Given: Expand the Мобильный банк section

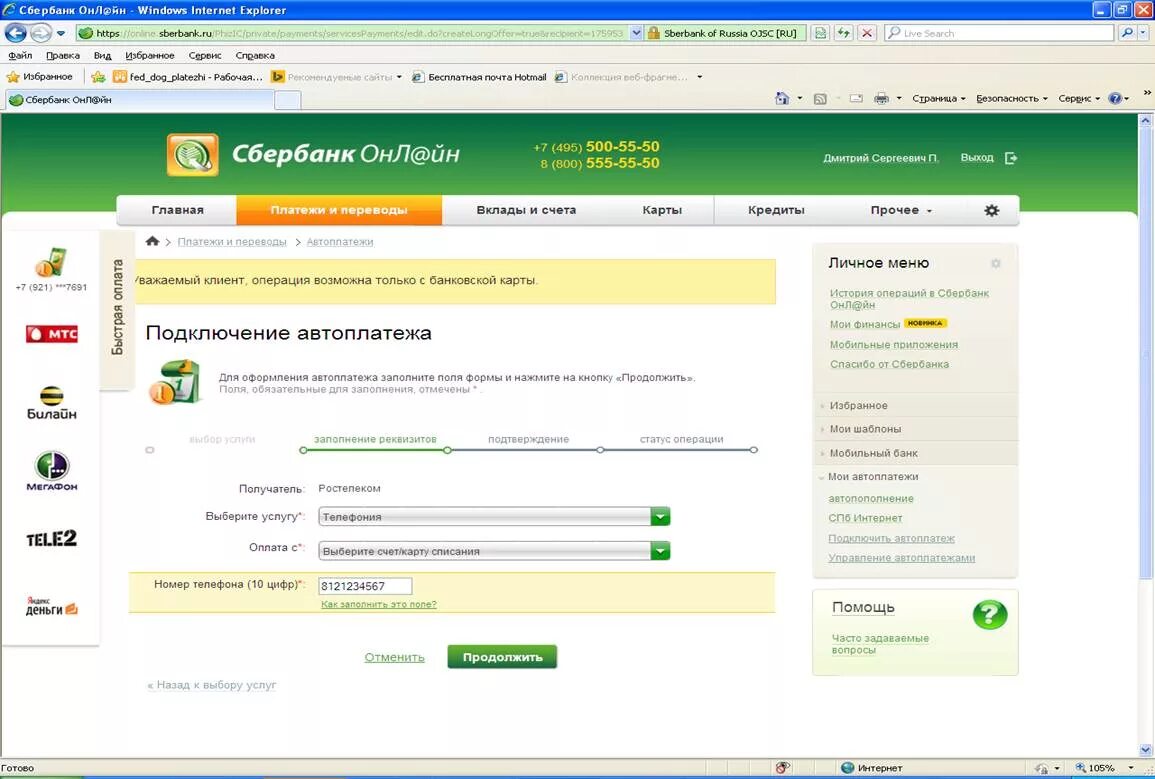Looking at the screenshot, I should (874, 454).
